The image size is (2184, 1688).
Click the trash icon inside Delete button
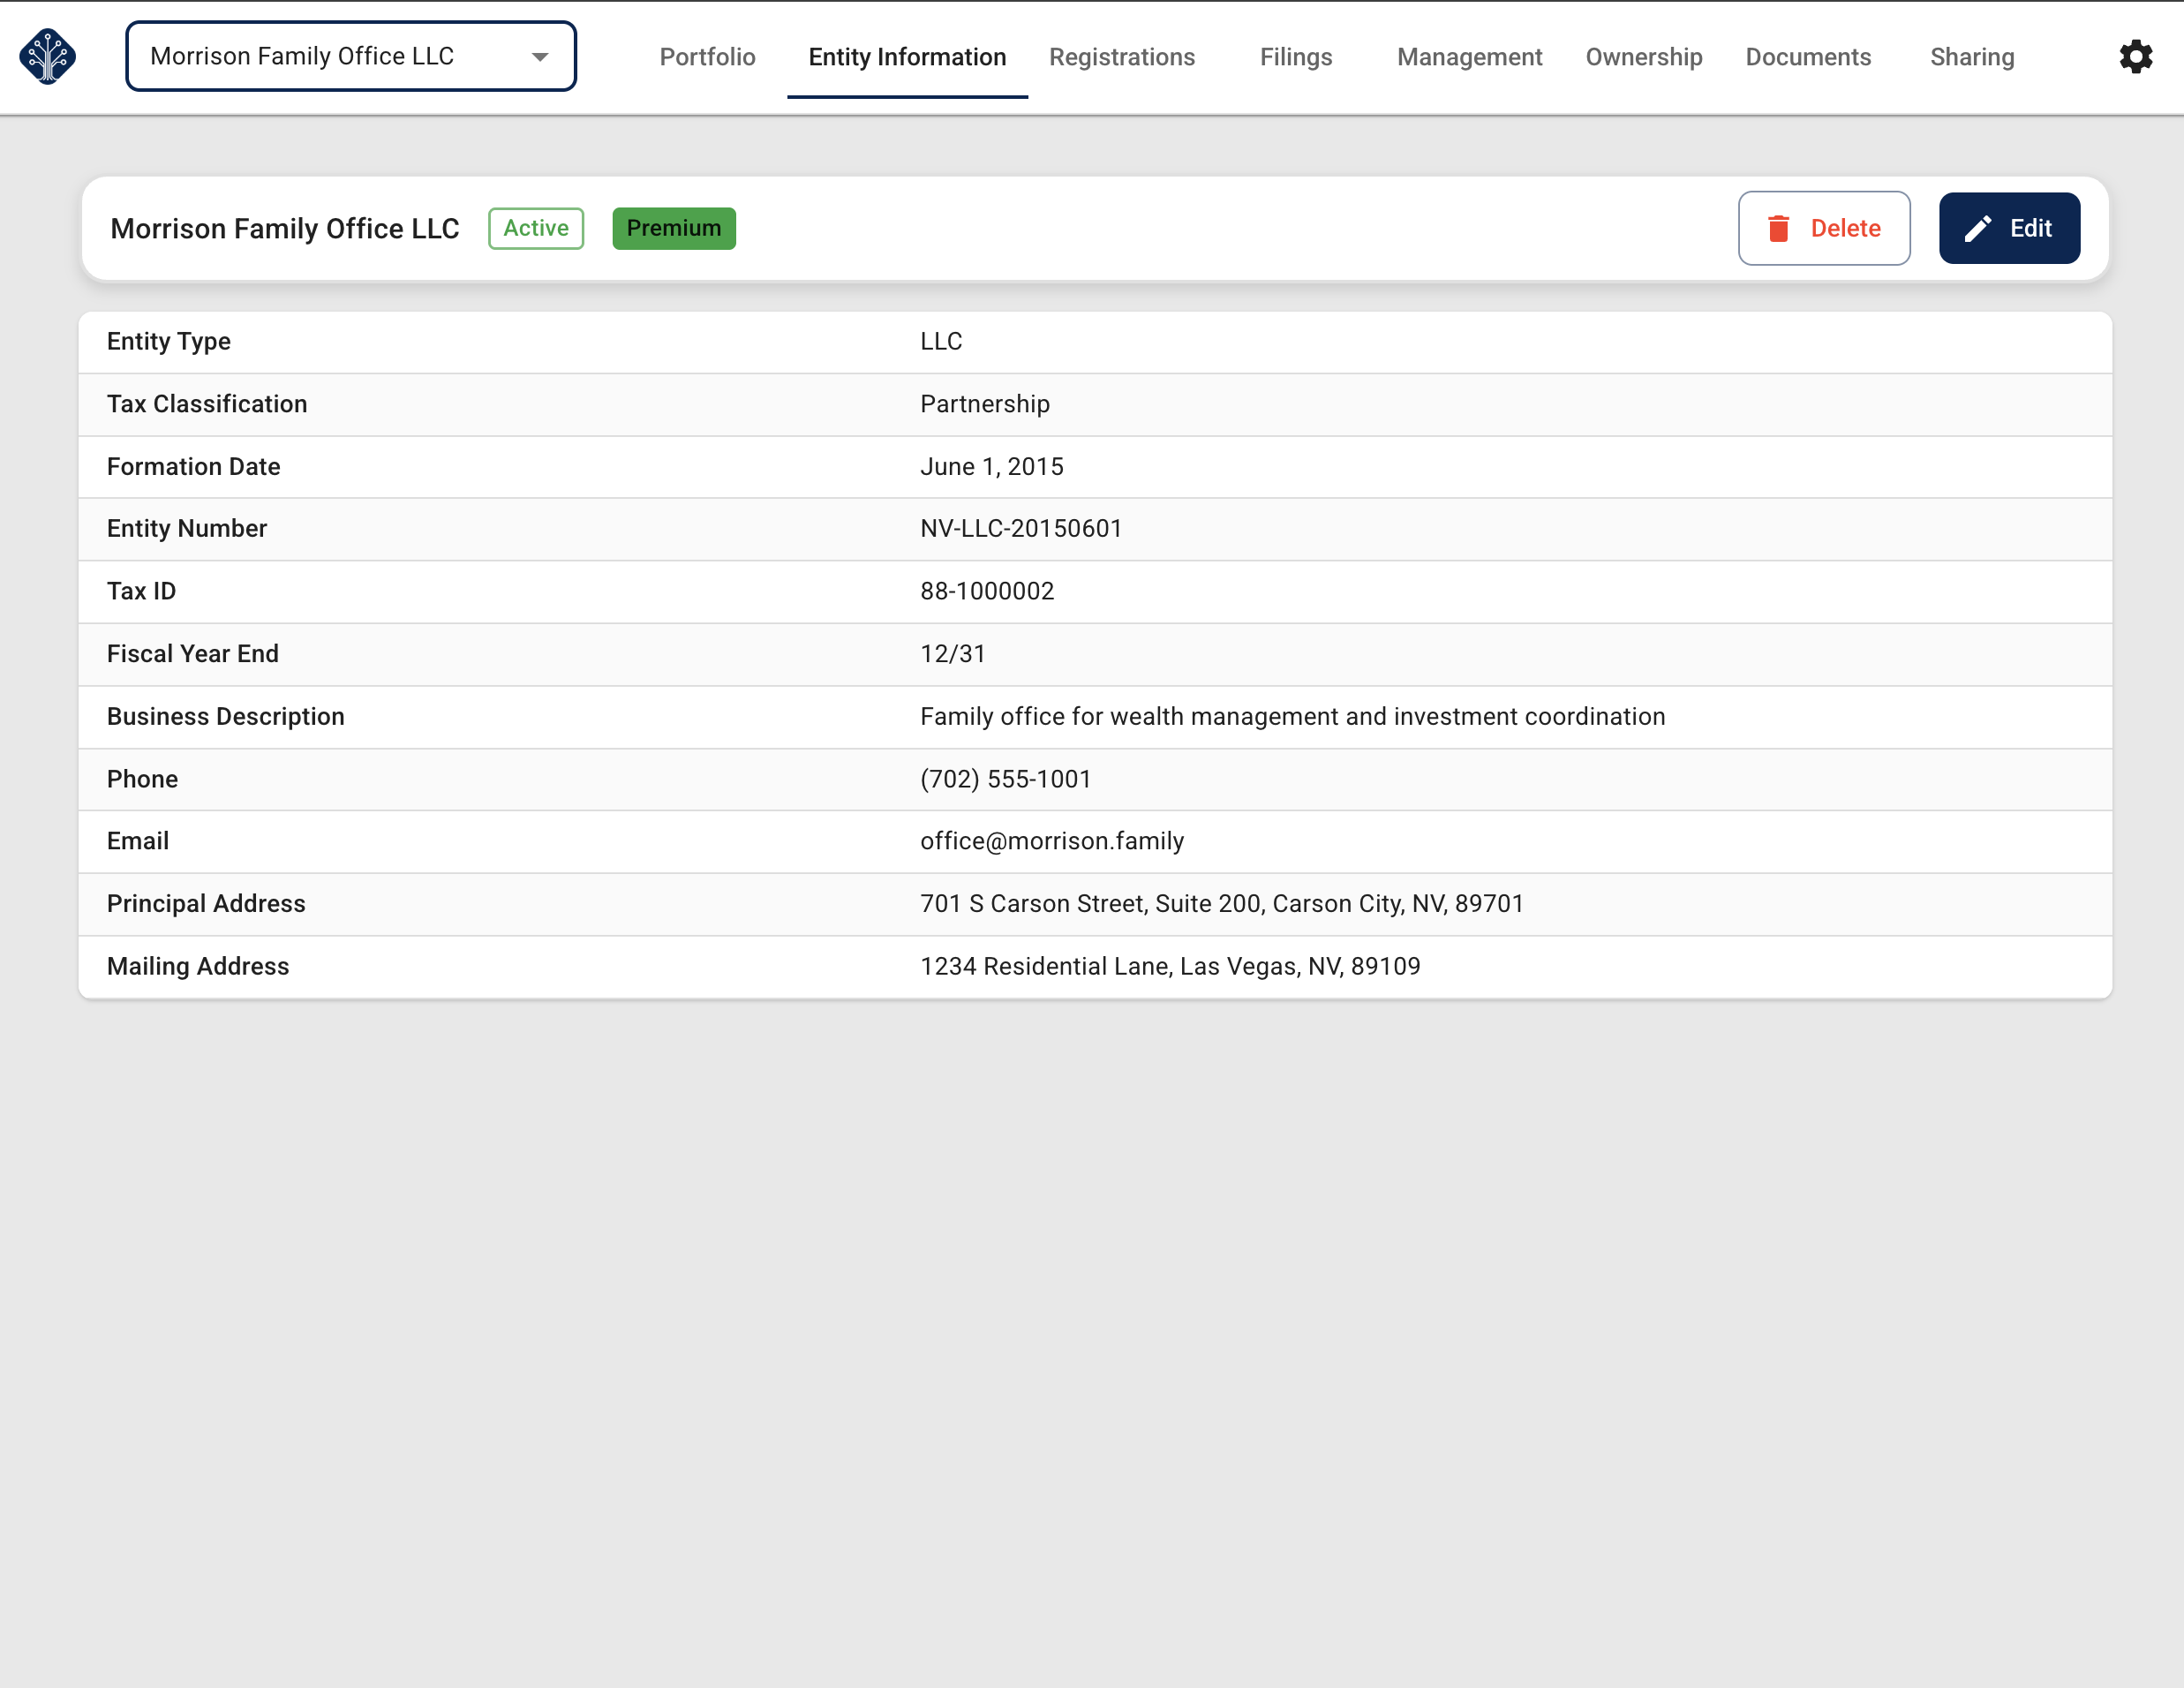1778,228
